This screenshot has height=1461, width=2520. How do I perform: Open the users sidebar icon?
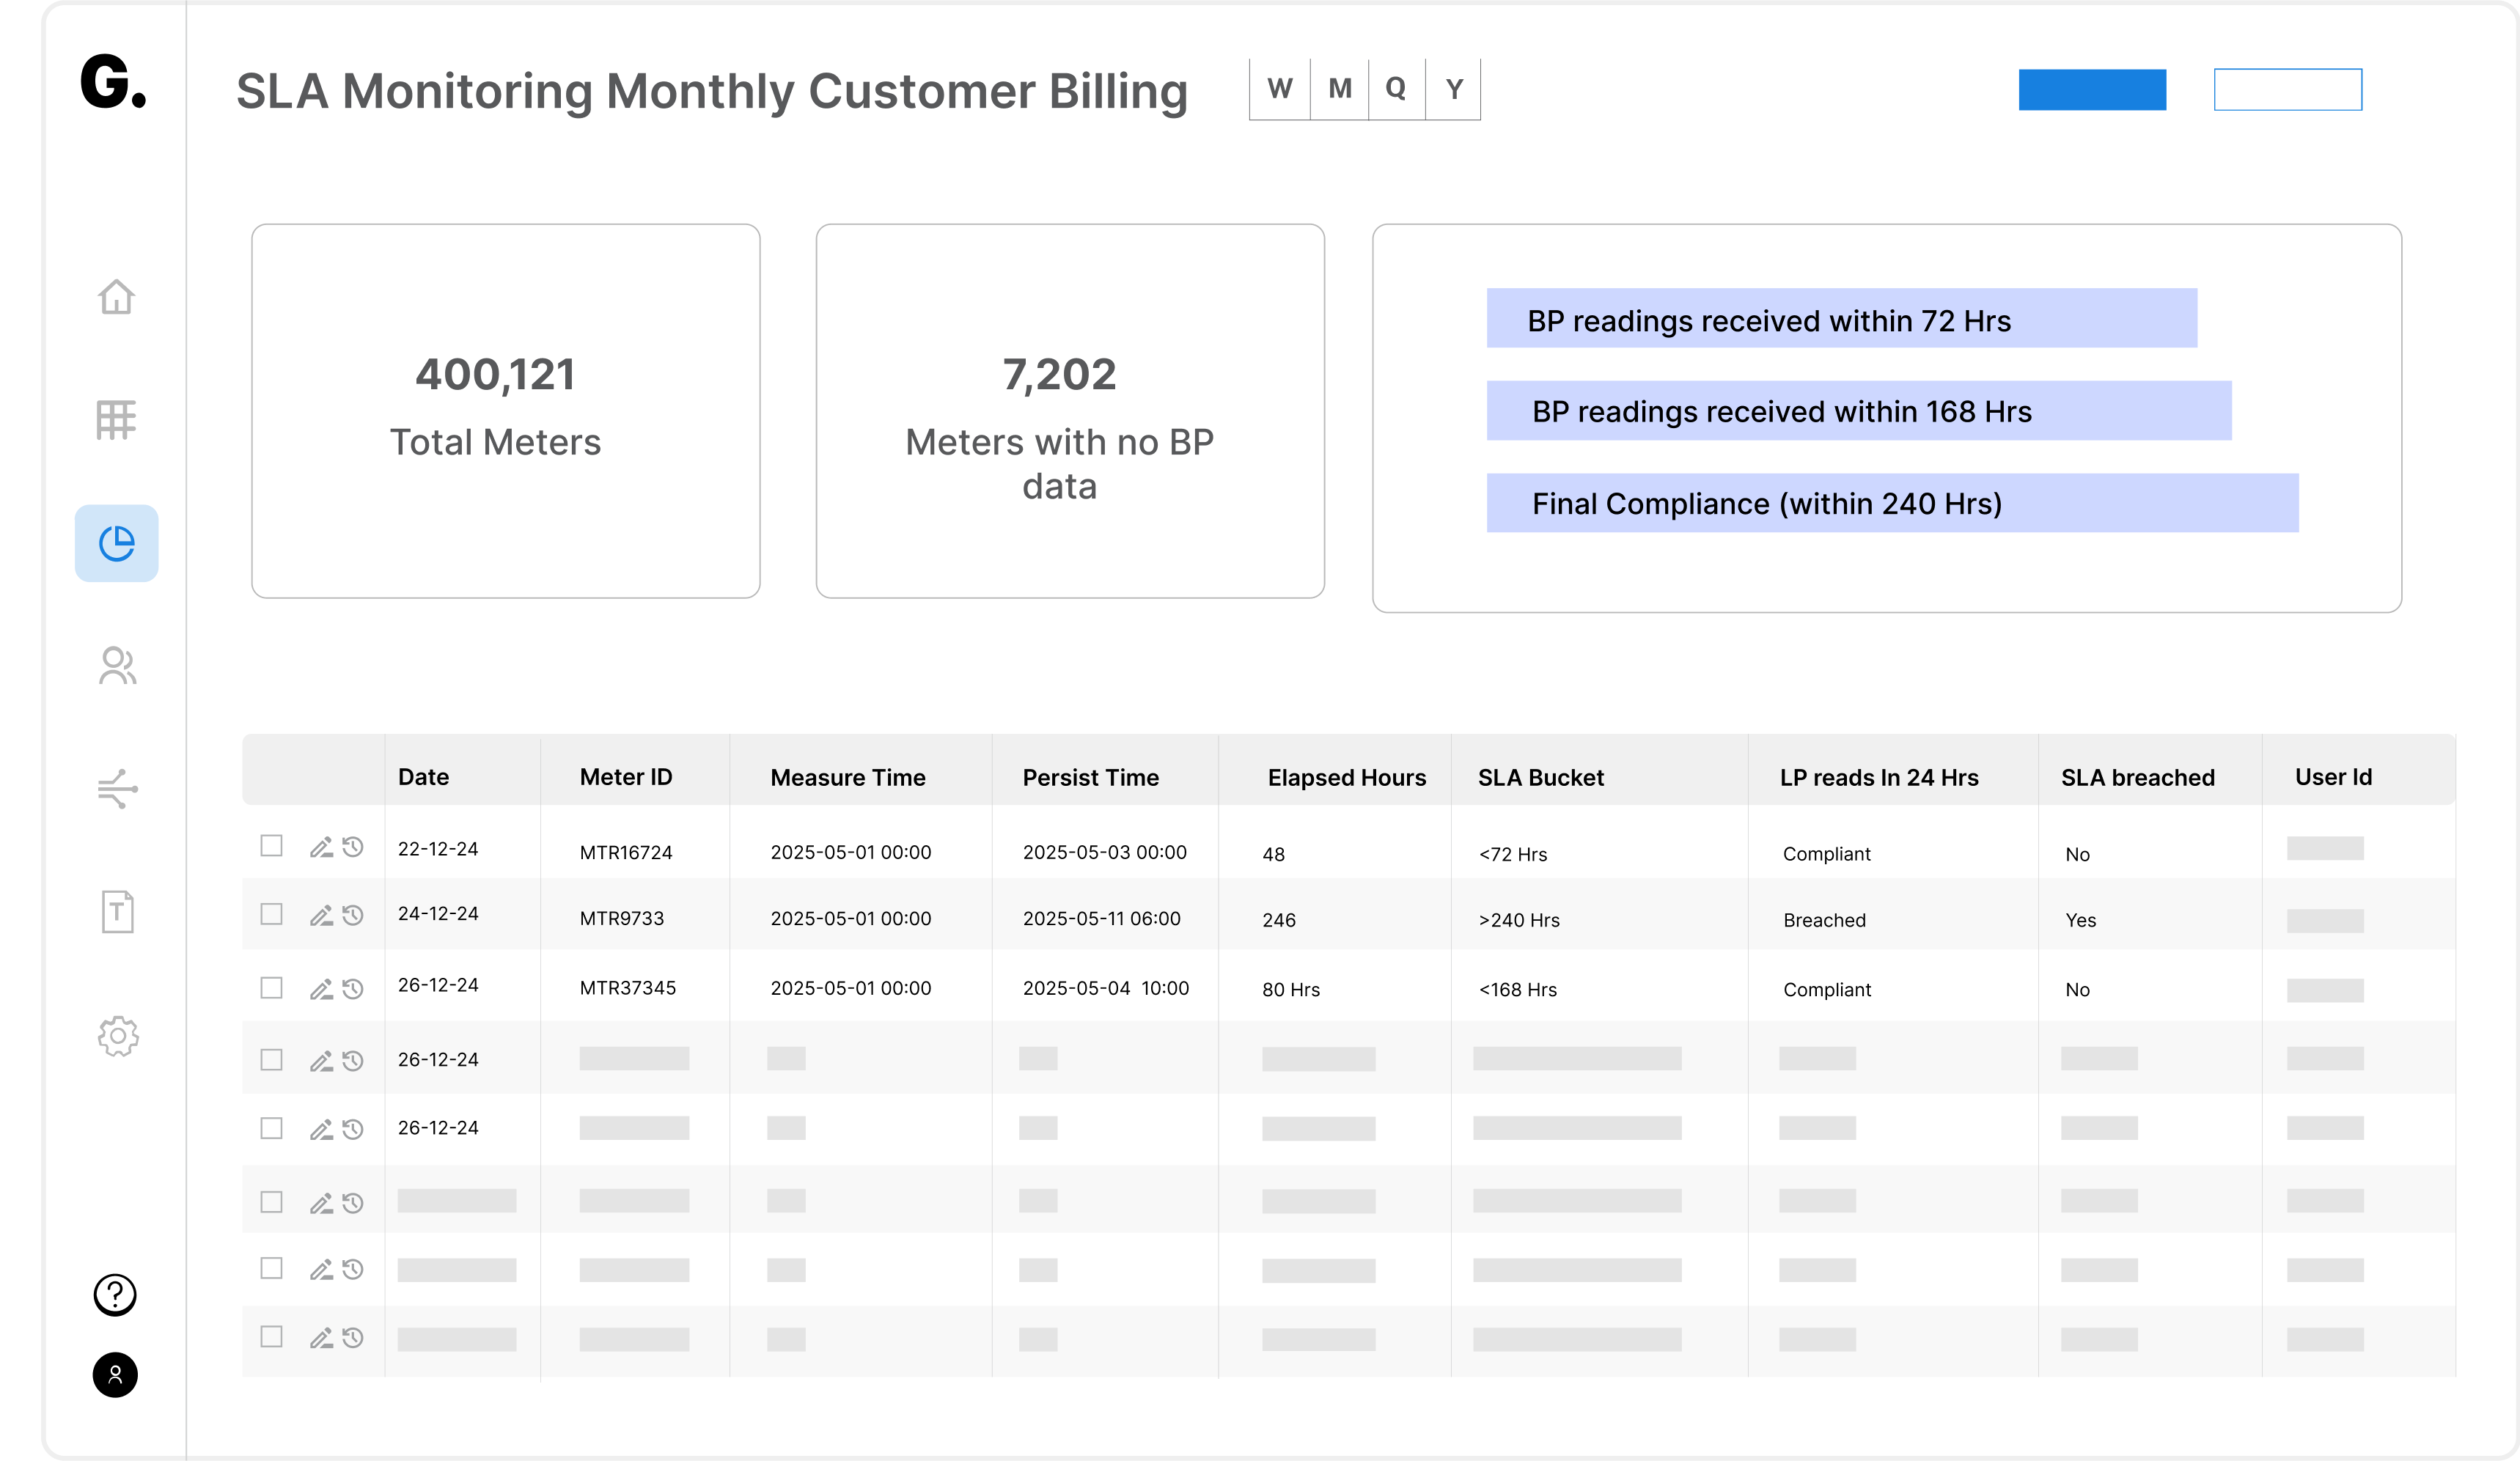click(x=117, y=666)
